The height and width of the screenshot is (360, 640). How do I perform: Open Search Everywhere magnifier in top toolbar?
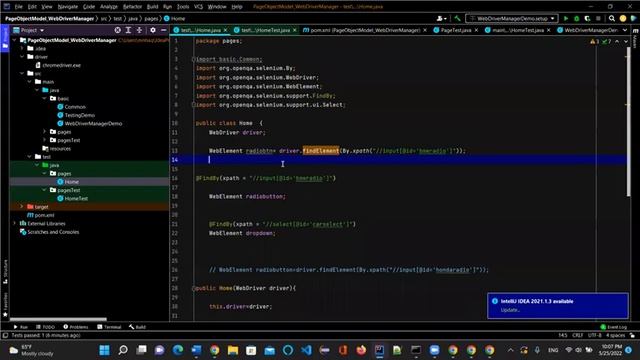click(611, 18)
